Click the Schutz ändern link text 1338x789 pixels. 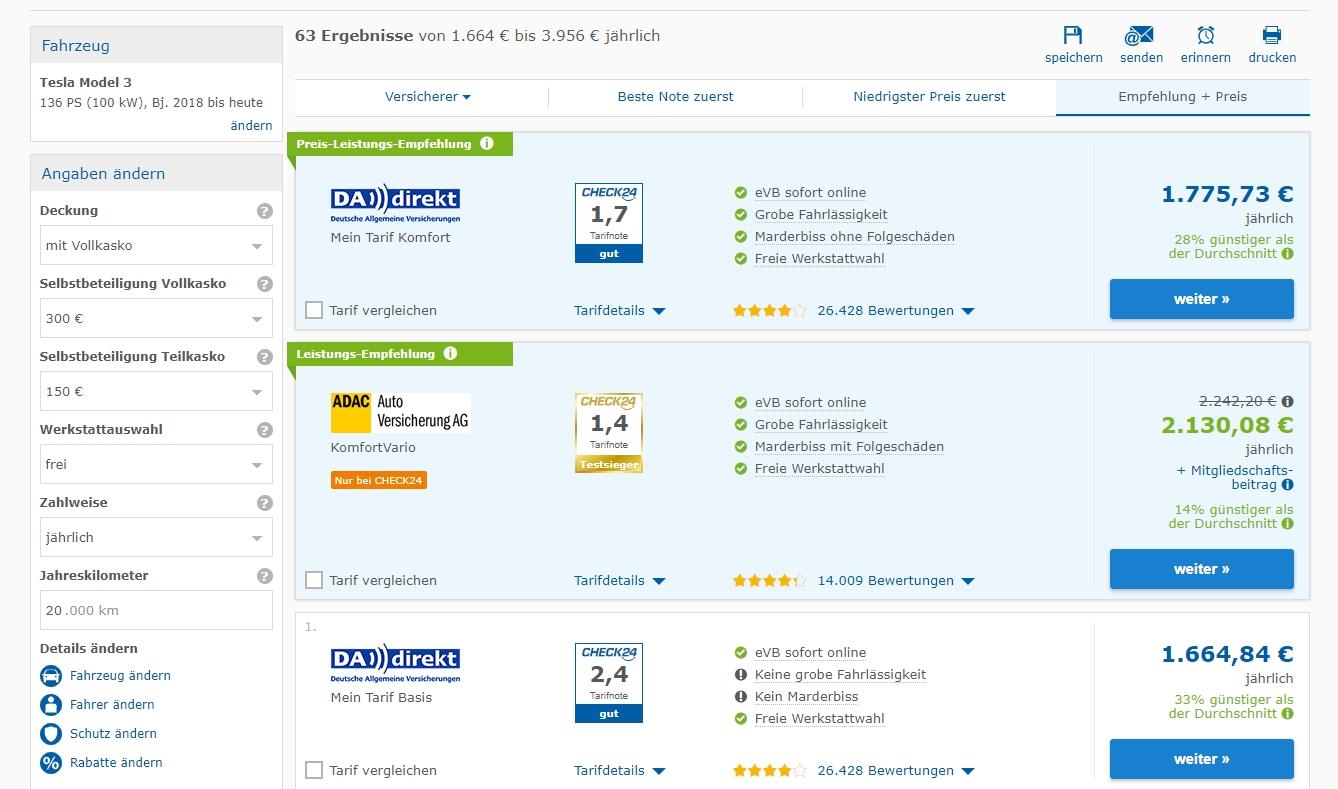coord(113,733)
